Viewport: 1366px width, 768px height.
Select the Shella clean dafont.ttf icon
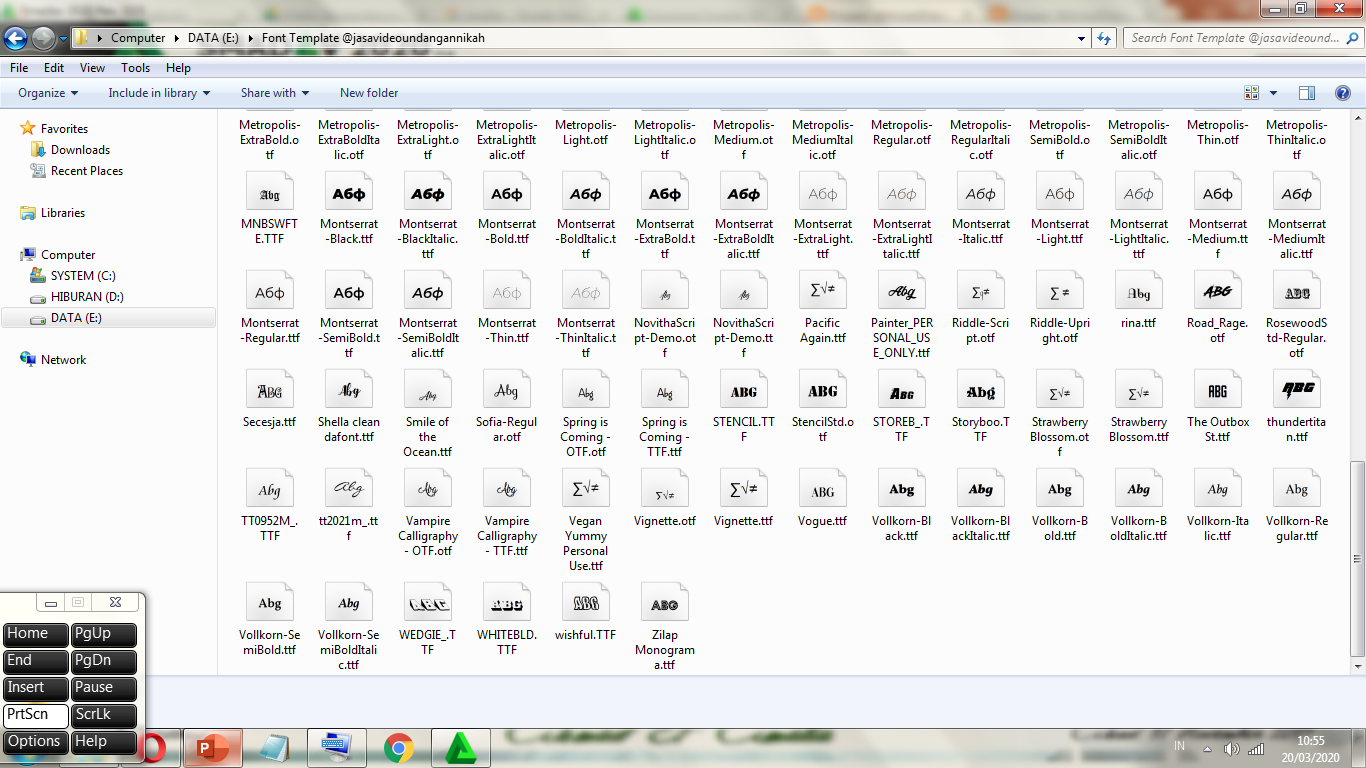click(x=349, y=390)
